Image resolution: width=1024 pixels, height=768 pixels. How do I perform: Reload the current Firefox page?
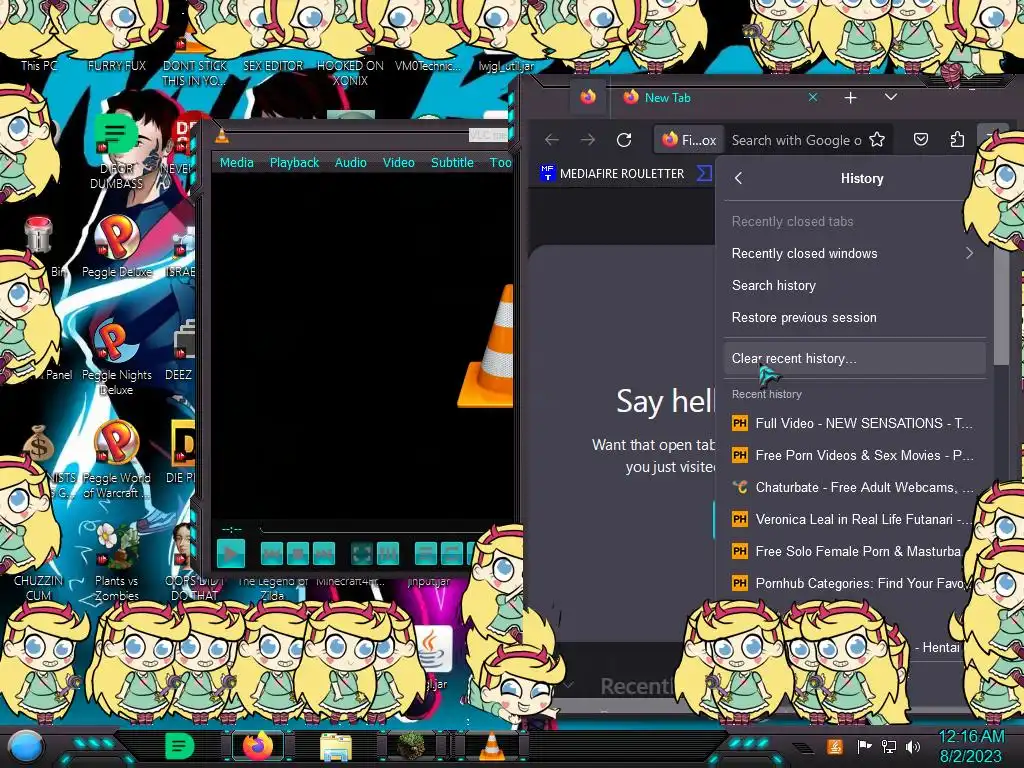[x=624, y=140]
